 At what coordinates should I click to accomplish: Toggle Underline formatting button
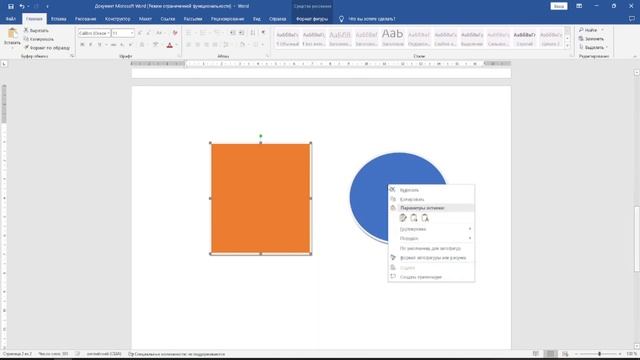click(100, 45)
